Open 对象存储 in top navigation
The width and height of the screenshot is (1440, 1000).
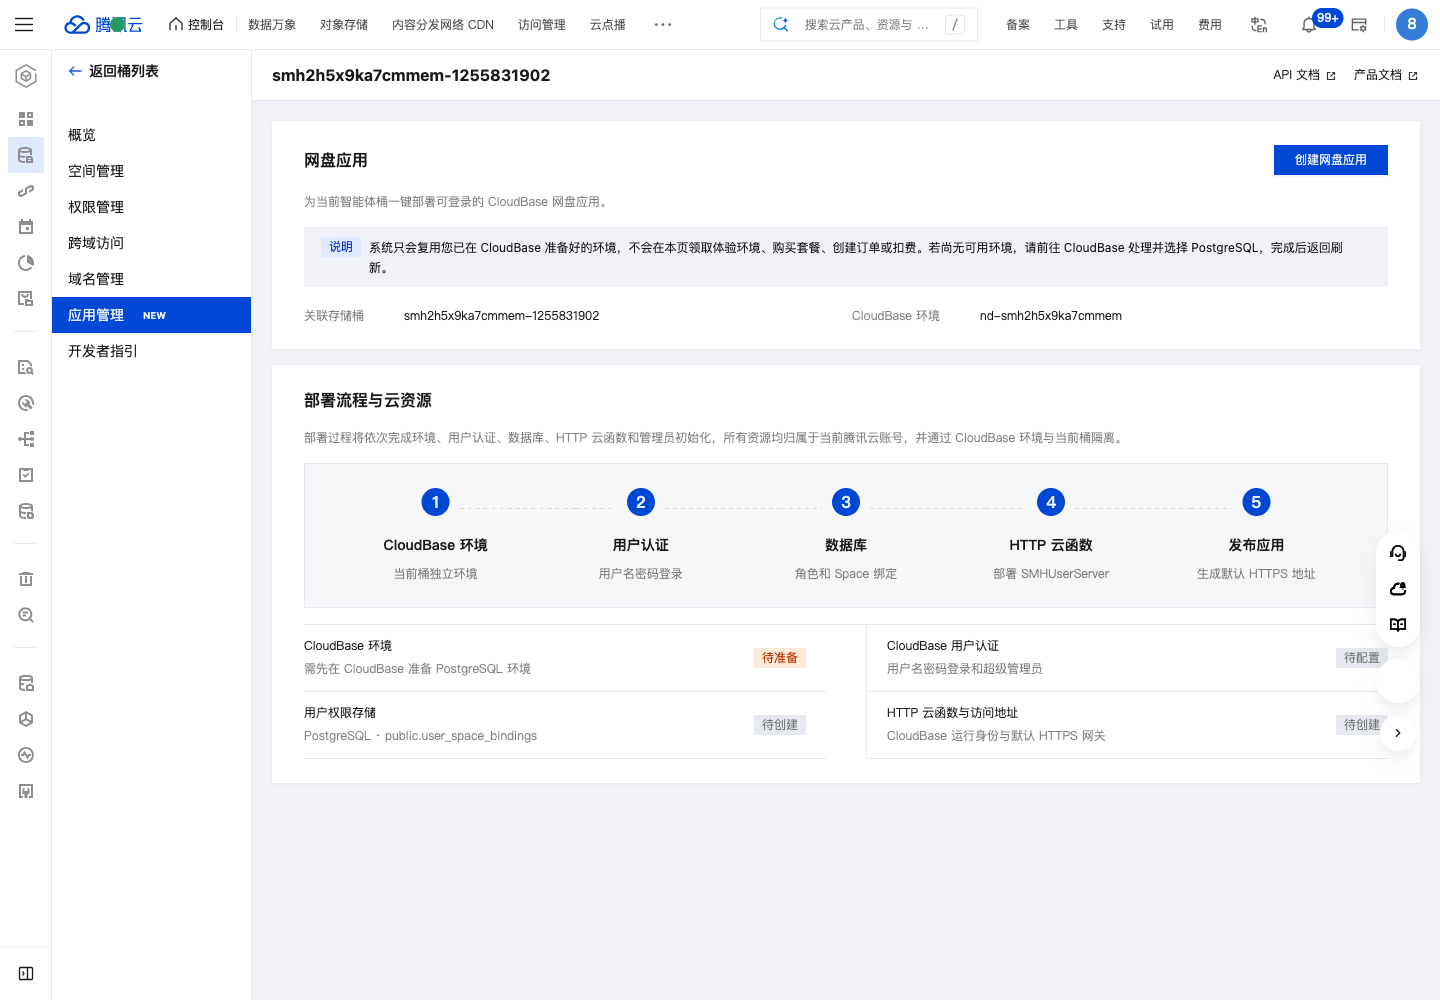click(x=344, y=24)
